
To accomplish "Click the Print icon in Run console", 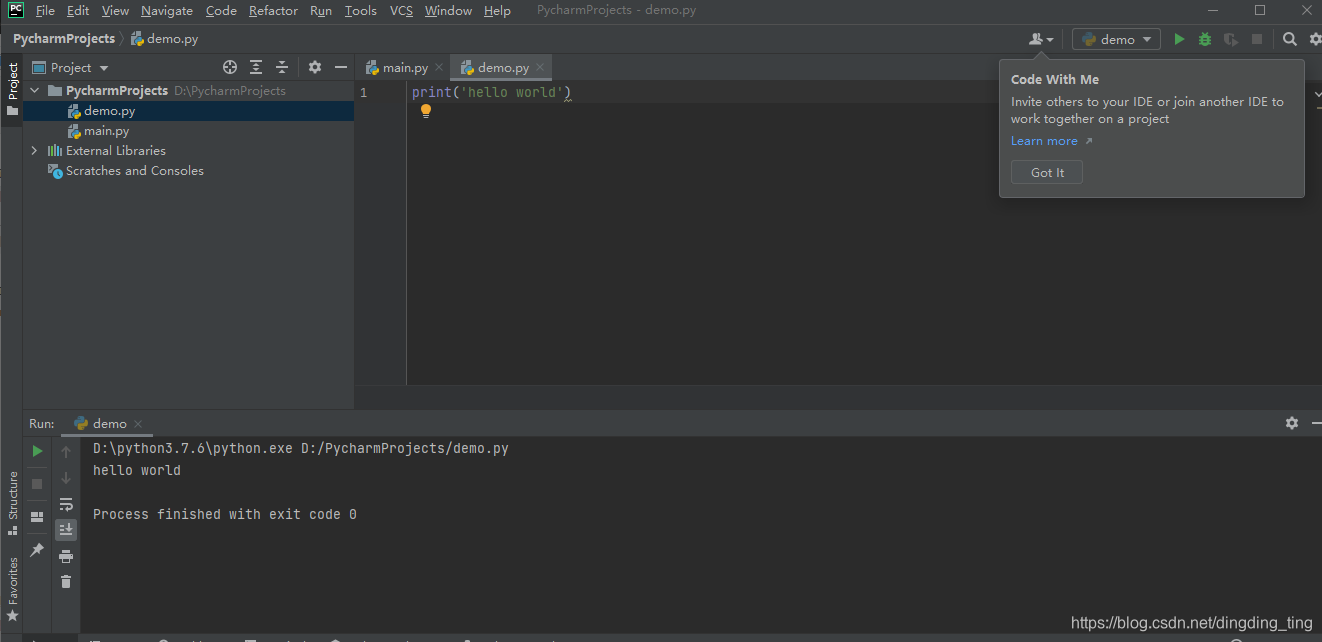I will [x=66, y=556].
